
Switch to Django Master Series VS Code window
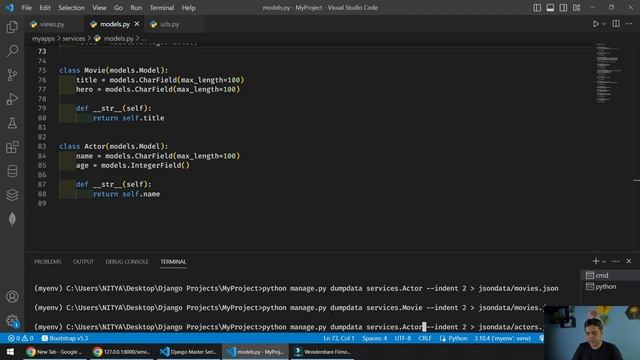coord(188,352)
